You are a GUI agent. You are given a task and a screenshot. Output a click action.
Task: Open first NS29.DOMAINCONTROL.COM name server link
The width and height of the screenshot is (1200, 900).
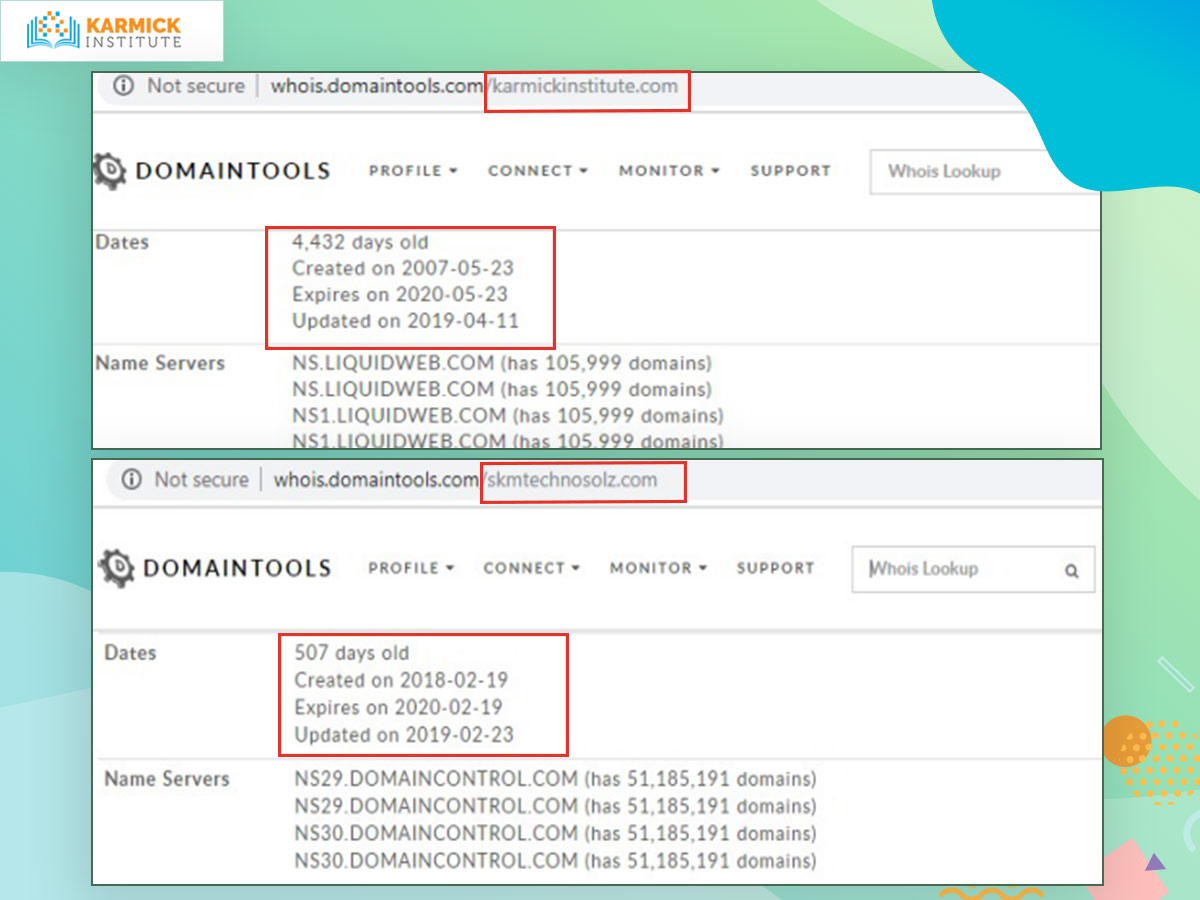tap(436, 779)
